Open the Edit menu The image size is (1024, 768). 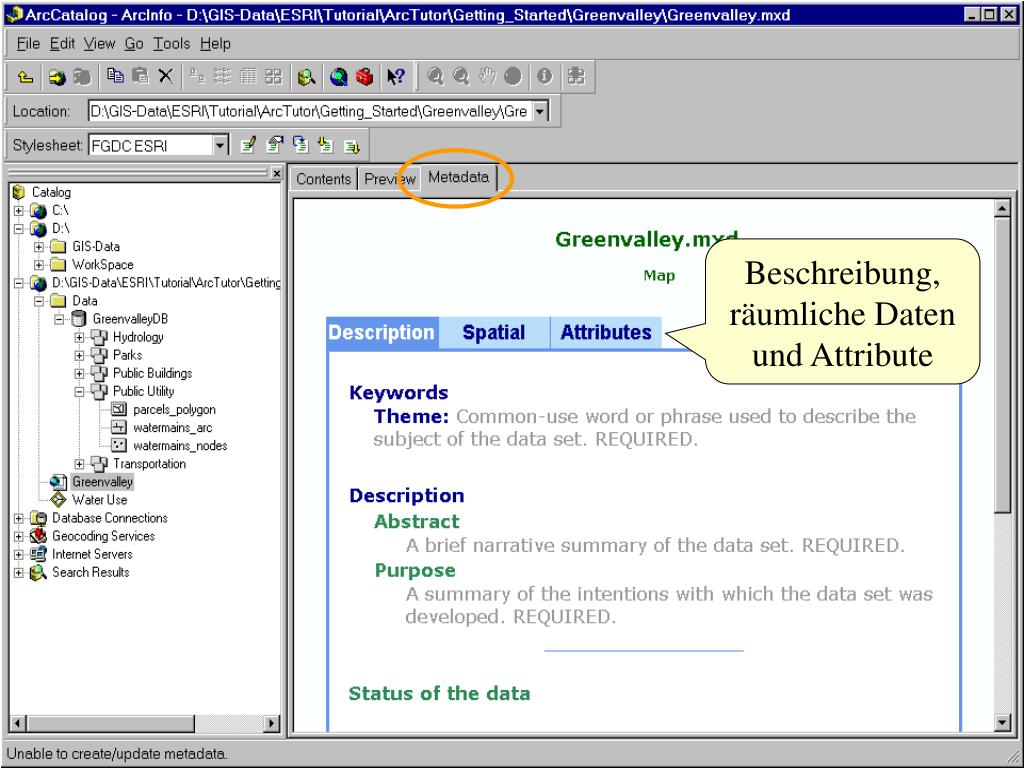tap(63, 44)
